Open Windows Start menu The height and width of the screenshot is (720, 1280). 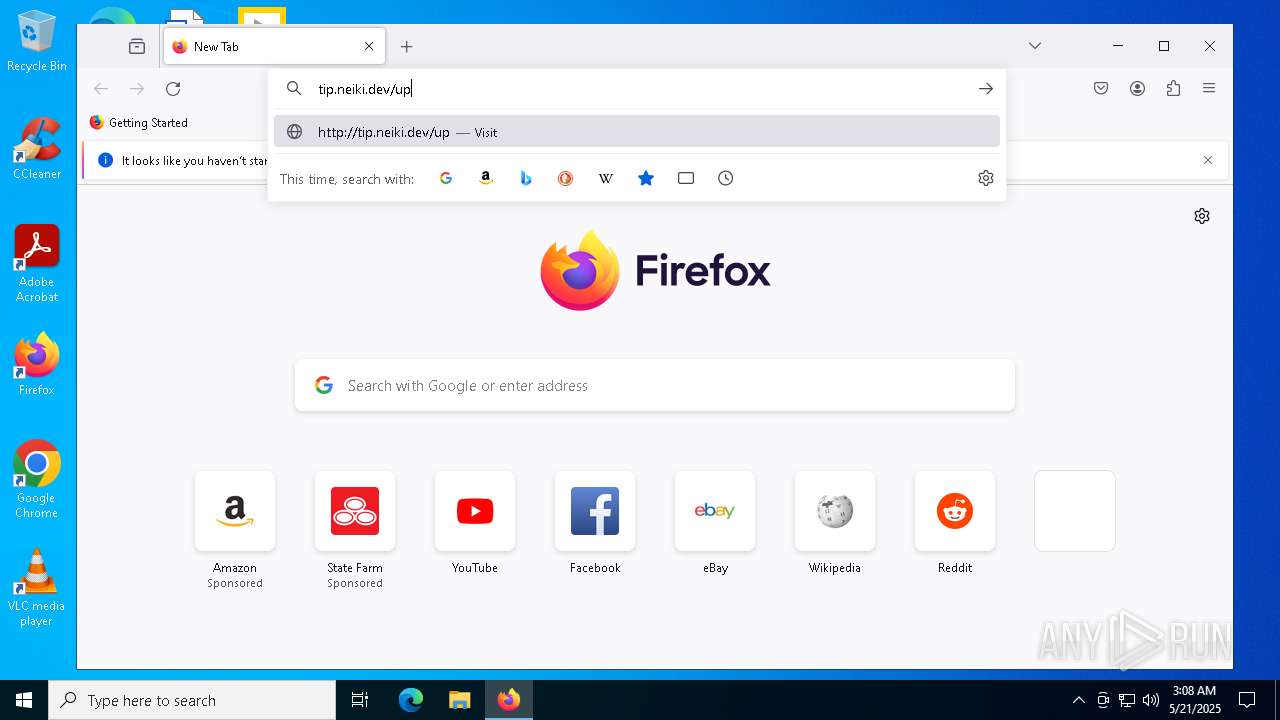click(24, 700)
